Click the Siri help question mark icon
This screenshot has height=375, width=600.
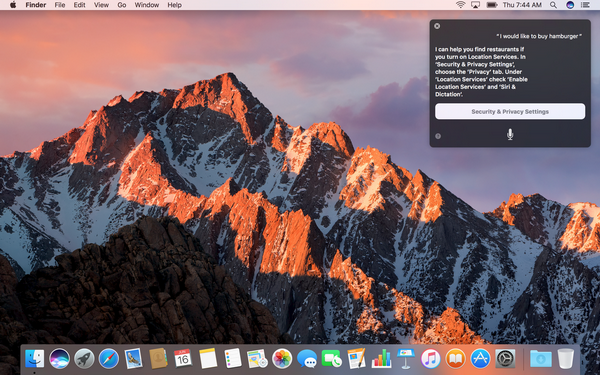(438, 136)
